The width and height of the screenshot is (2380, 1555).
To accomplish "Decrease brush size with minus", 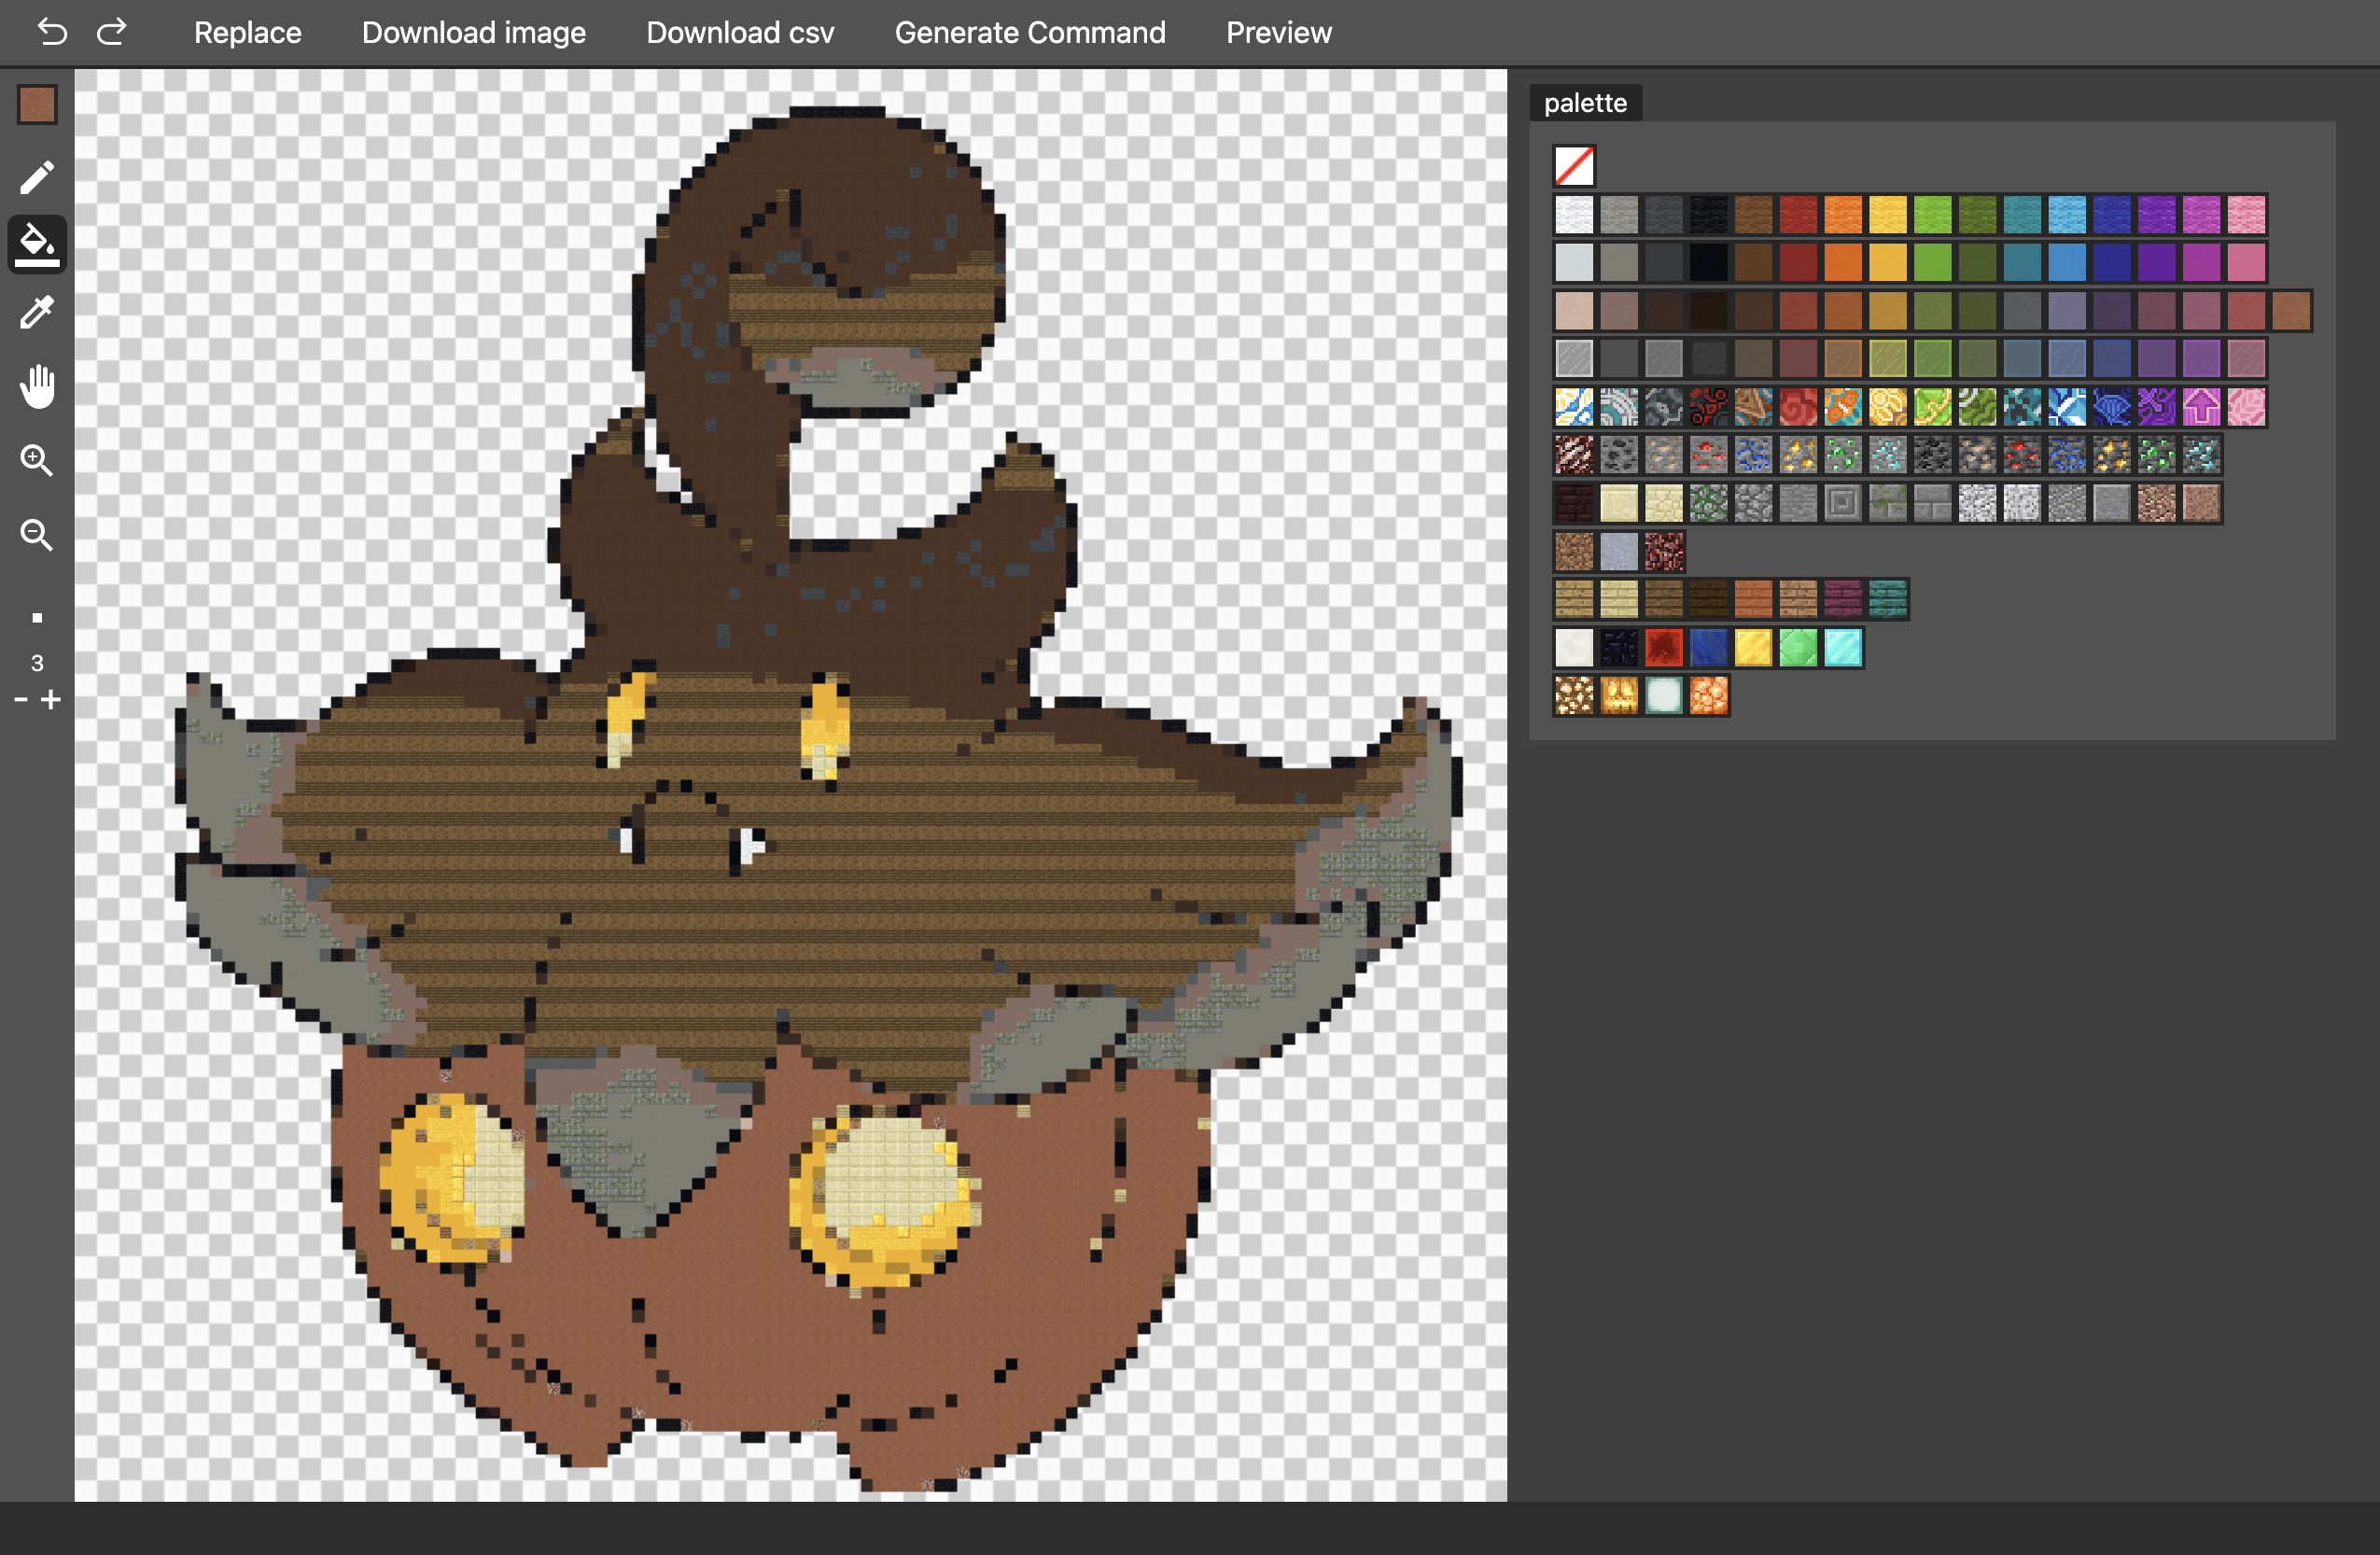I will click(21, 700).
